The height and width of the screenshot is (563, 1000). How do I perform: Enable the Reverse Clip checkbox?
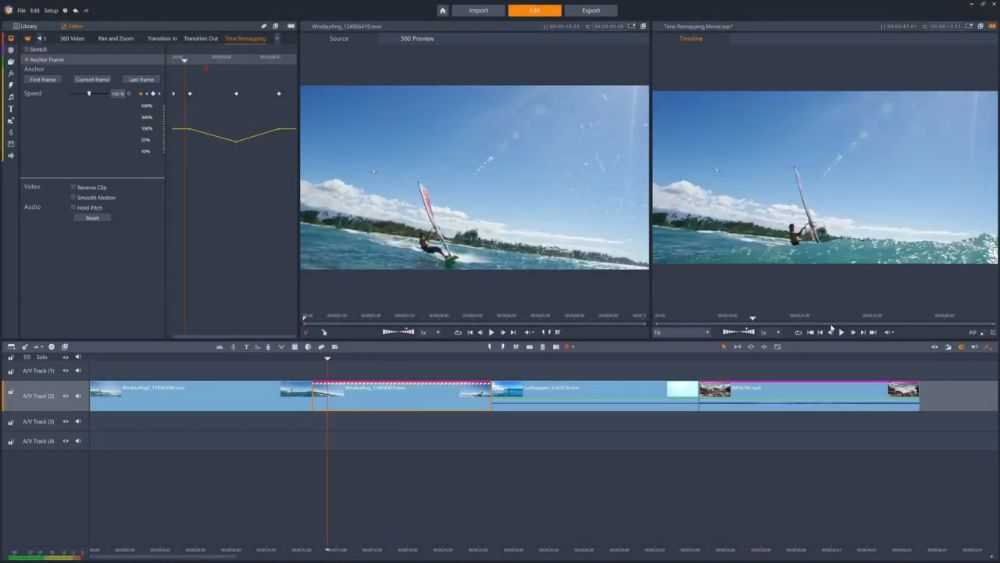coord(74,187)
